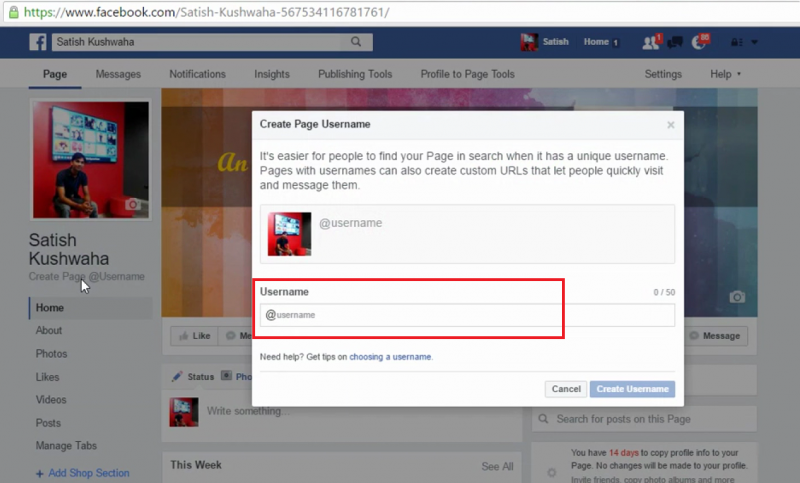Open the choosing a username link
800x483 pixels.
click(x=390, y=357)
